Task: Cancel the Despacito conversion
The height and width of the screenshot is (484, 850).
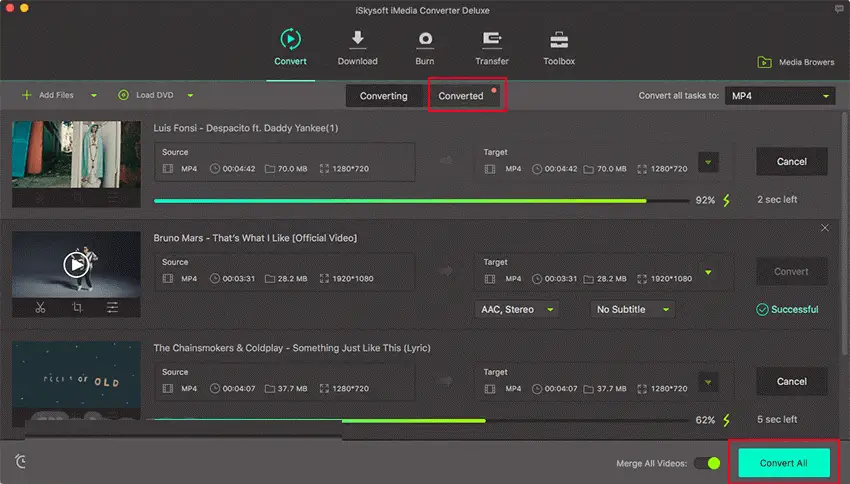Action: (791, 162)
